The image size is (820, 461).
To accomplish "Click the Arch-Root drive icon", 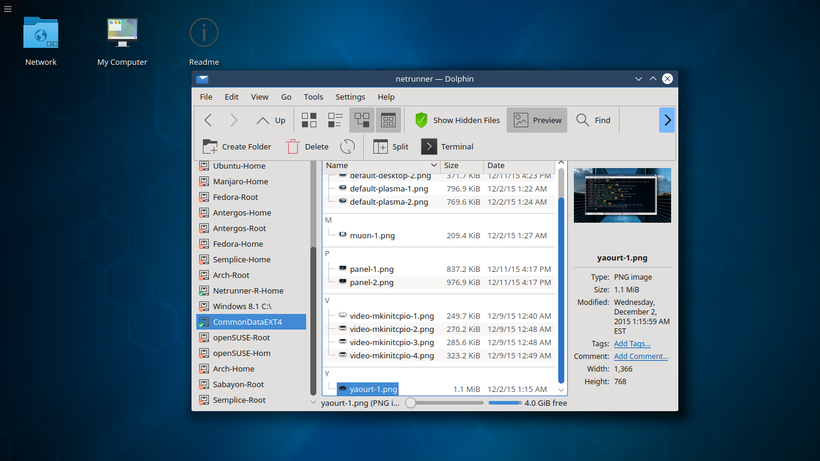I will (204, 275).
